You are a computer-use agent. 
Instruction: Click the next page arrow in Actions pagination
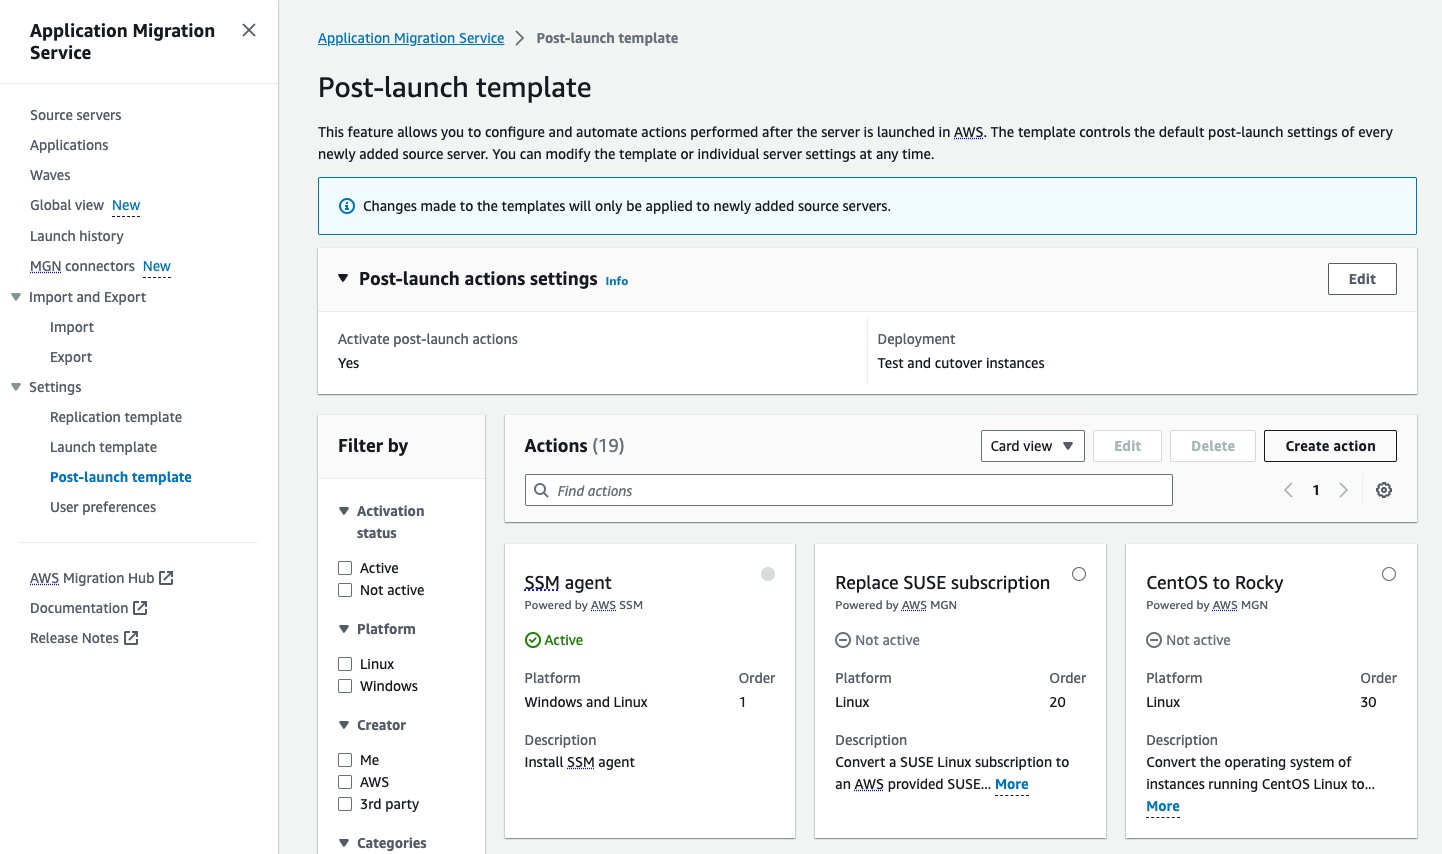pyautogui.click(x=1344, y=490)
